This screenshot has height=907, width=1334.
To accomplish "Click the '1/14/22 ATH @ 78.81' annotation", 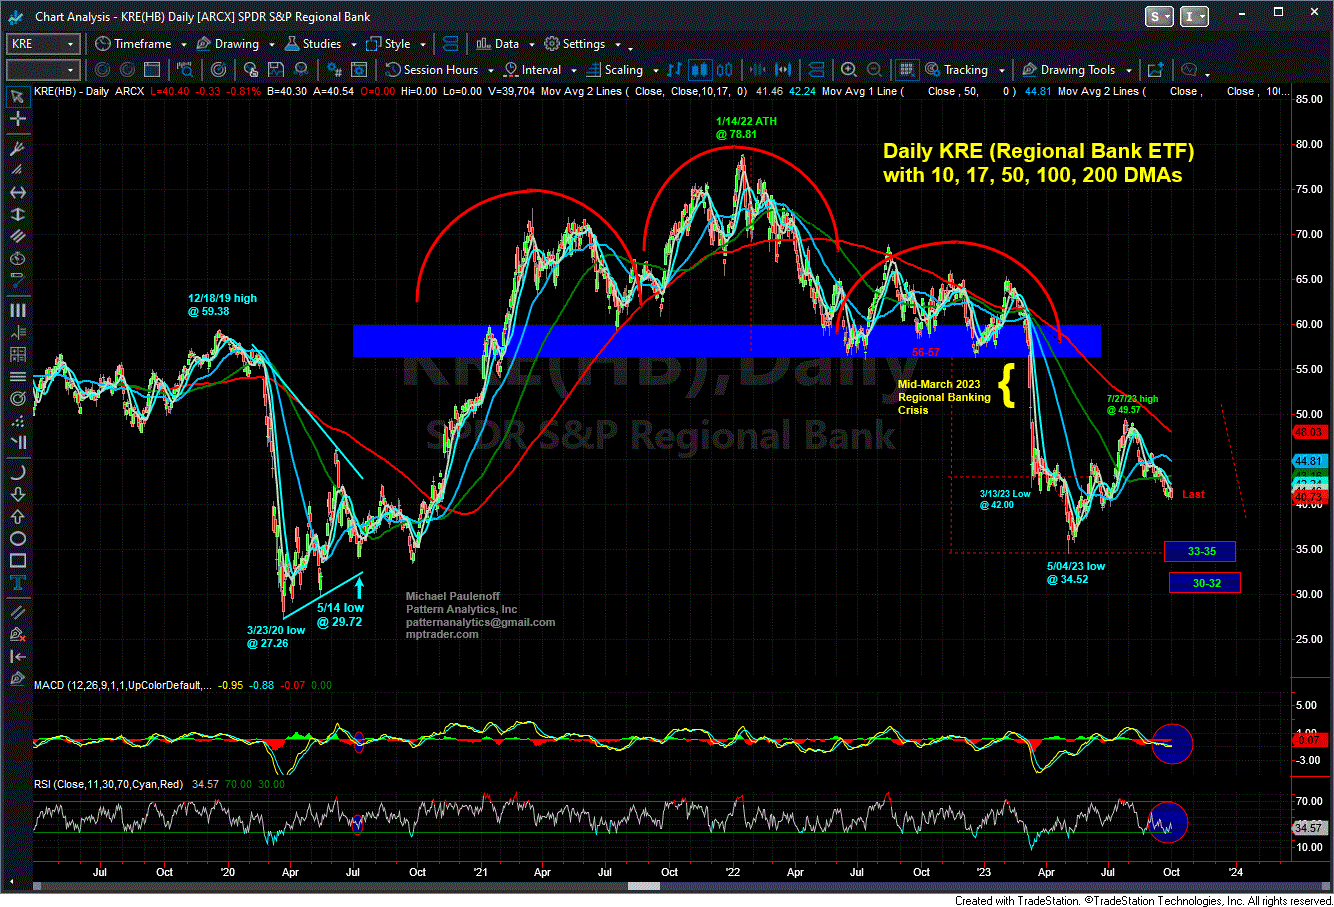I will pyautogui.click(x=746, y=127).
